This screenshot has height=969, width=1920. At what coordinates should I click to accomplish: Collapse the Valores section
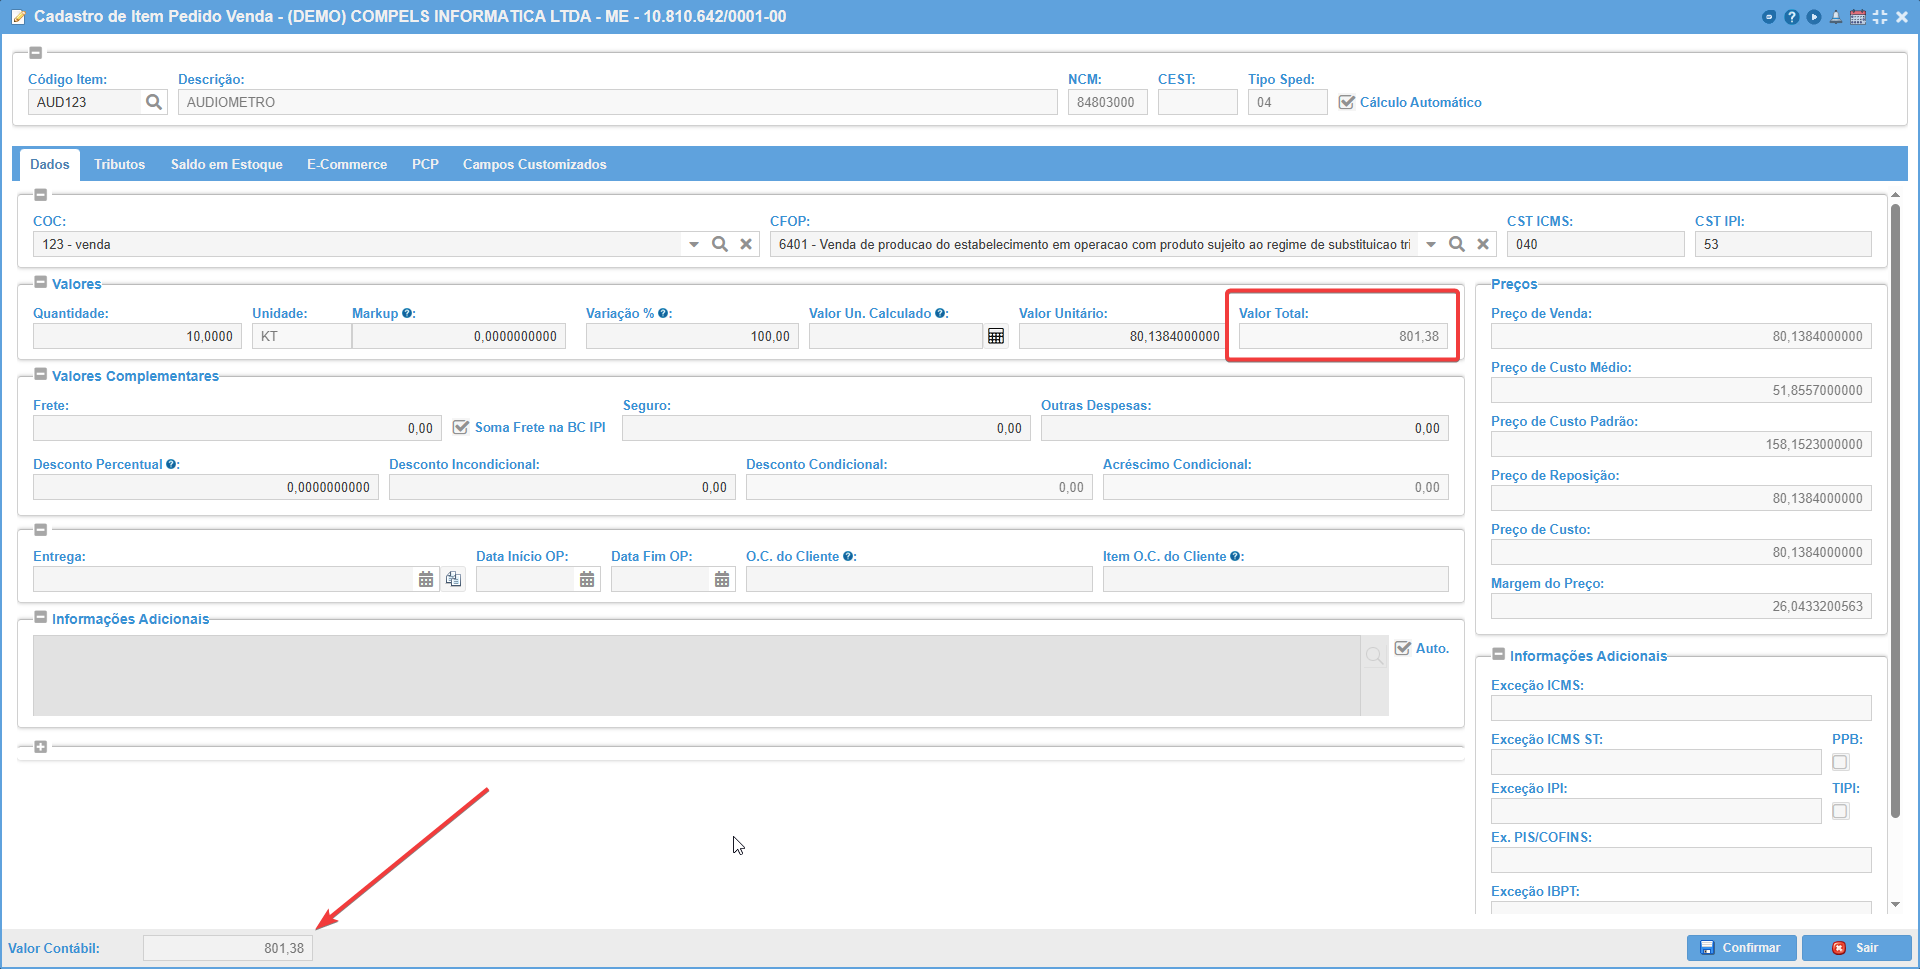pos(41,283)
